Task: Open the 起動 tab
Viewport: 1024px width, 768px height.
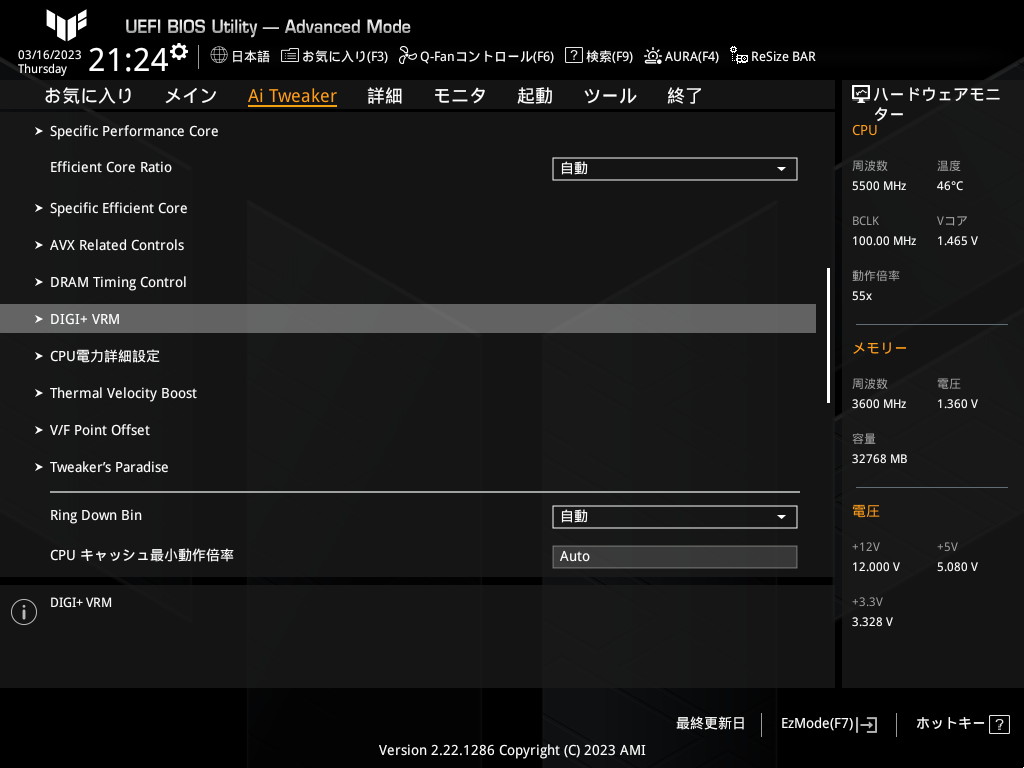Action: 534,96
